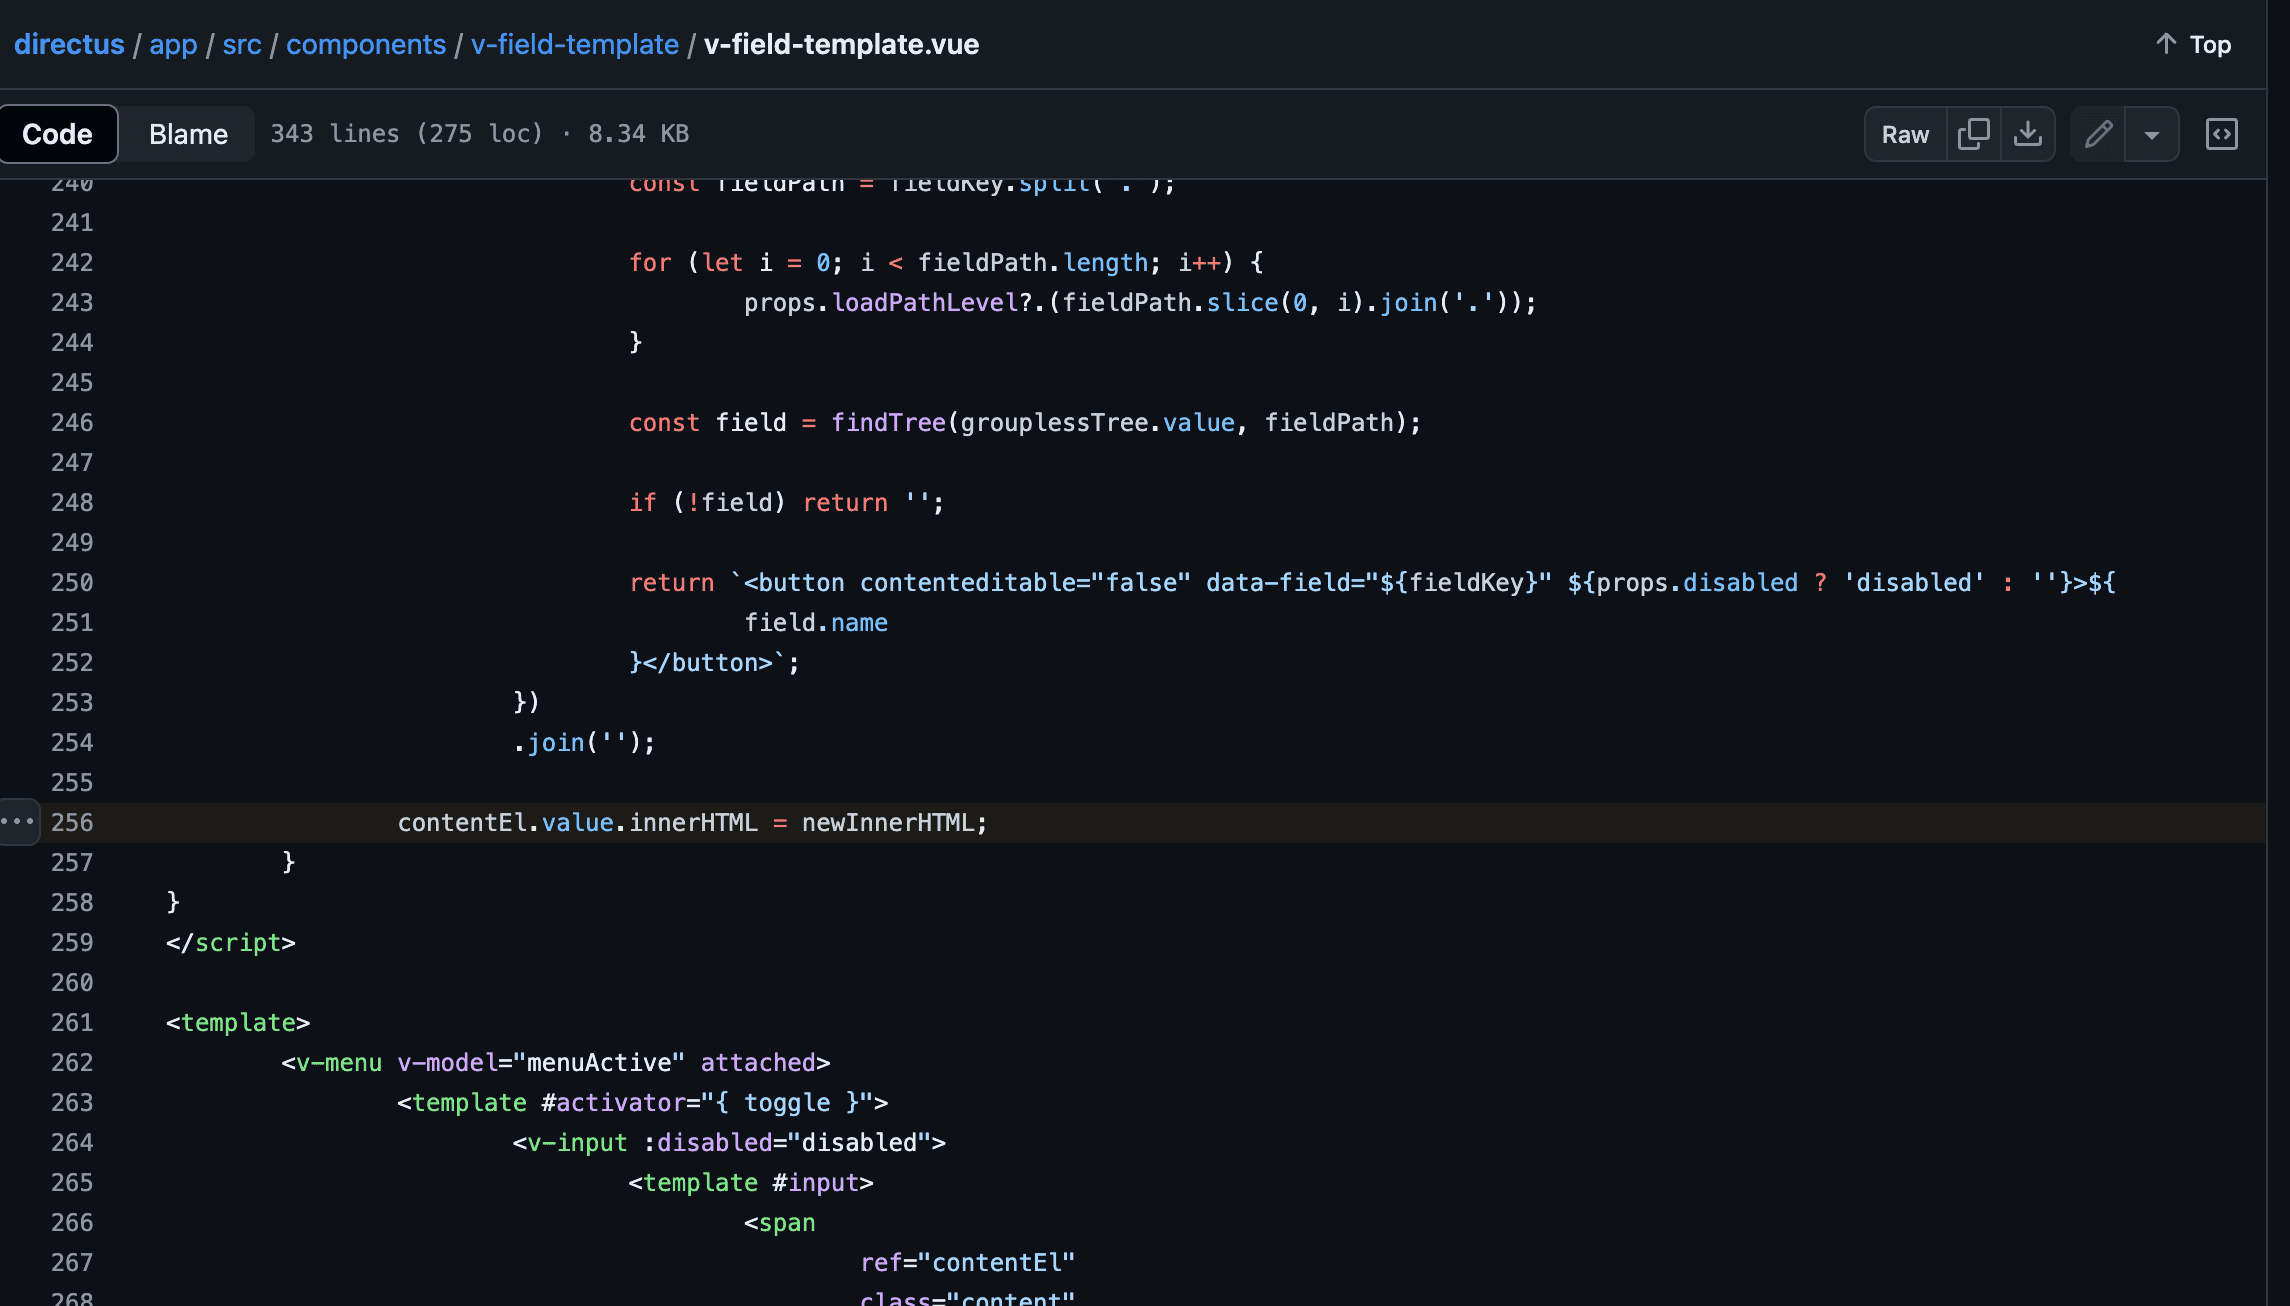Jump to Top link
Viewport: 2290px width, 1306px height.
tap(2193, 44)
